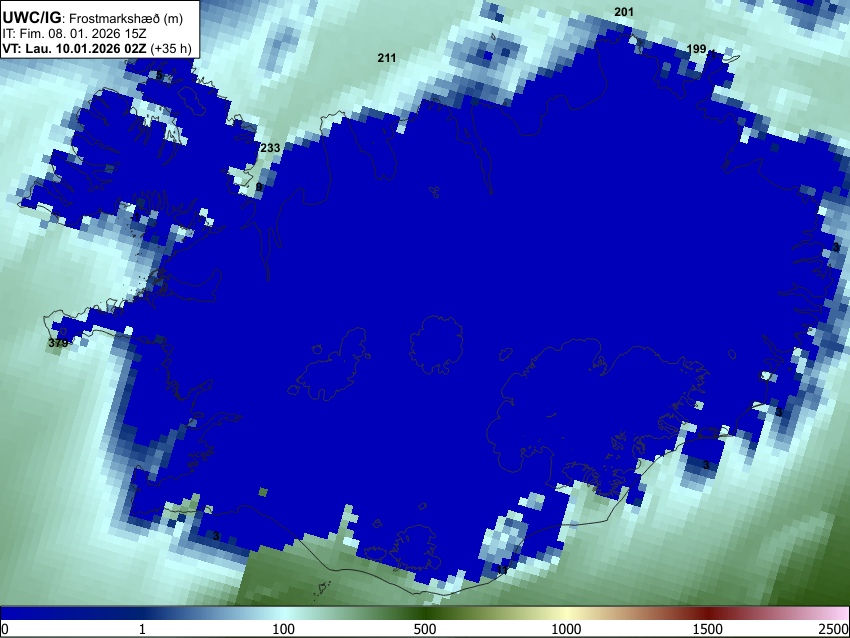Click the "1500" label on the color scale
850x638 pixels.
click(708, 629)
